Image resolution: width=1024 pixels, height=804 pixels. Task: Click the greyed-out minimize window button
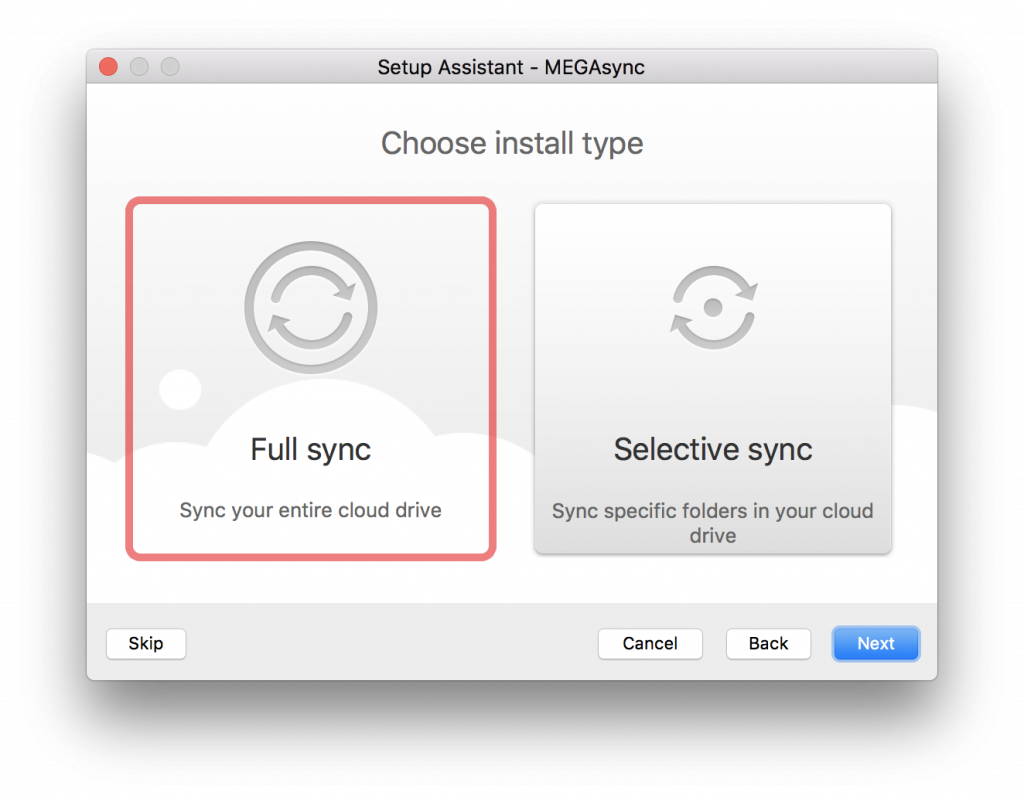coord(139,67)
